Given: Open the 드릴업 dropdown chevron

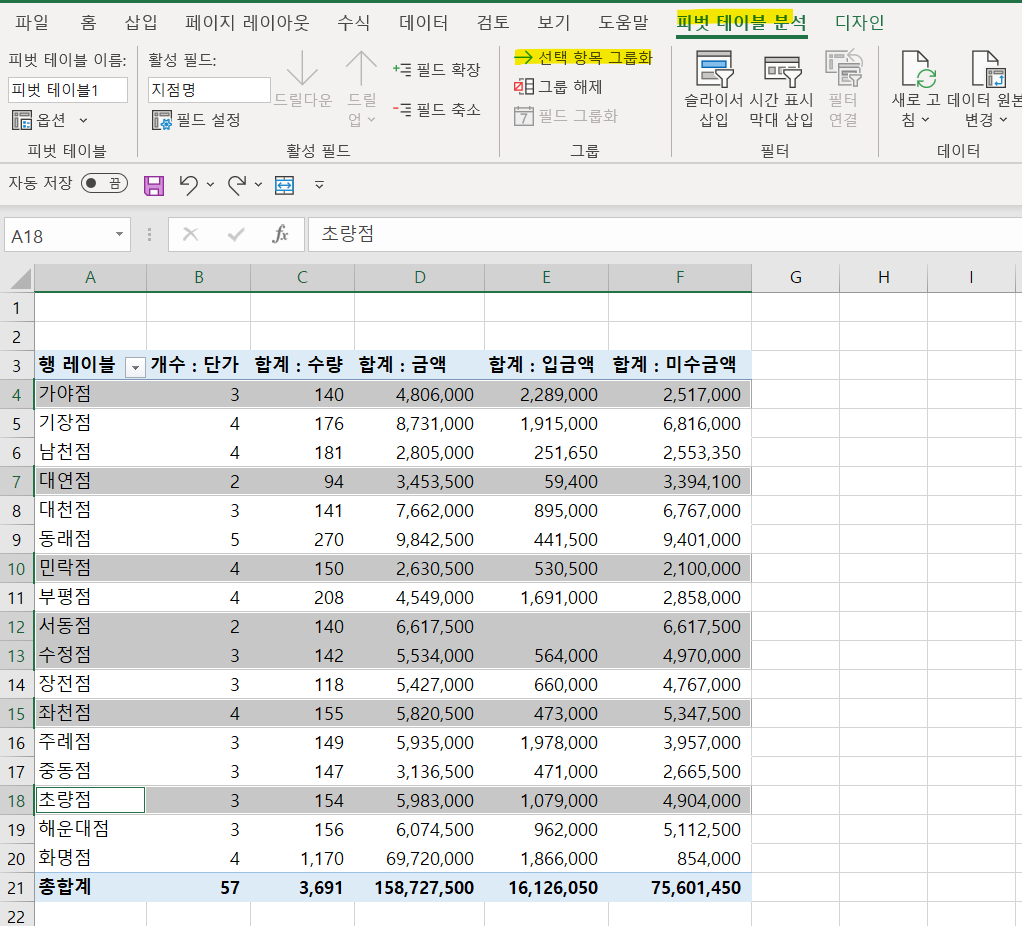Looking at the screenshot, I should coord(372,120).
